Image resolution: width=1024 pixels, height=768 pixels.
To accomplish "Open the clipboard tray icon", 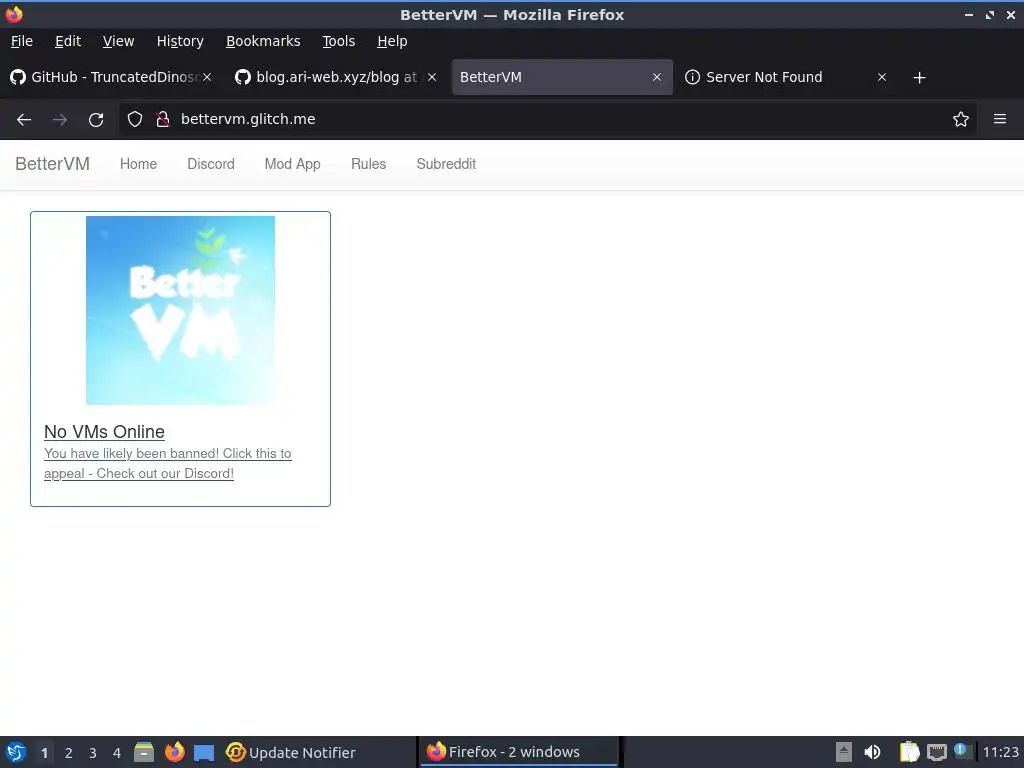I will 909,752.
